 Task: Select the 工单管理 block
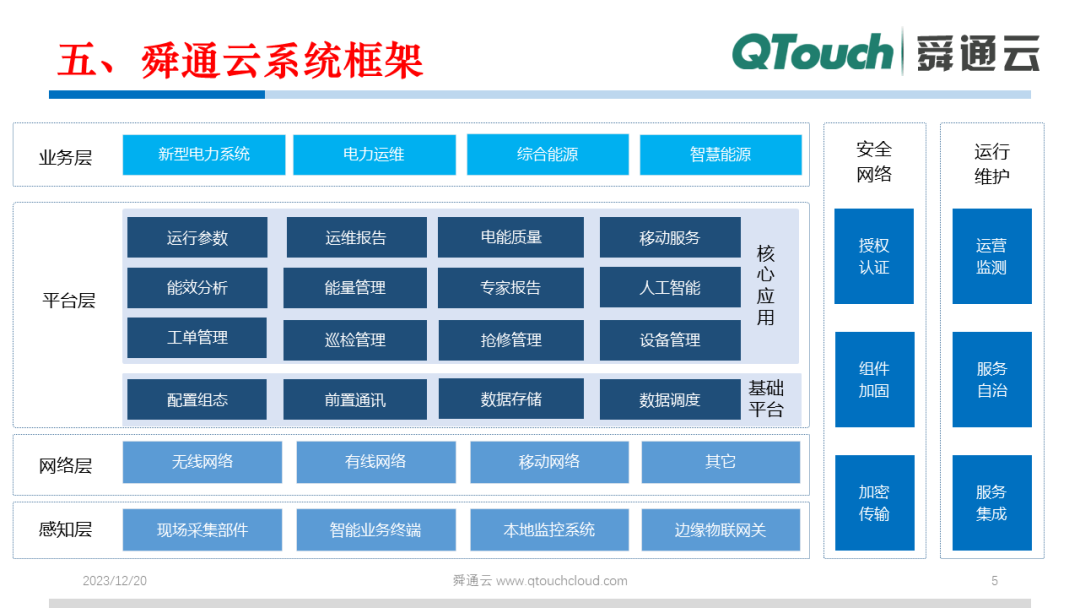(197, 337)
